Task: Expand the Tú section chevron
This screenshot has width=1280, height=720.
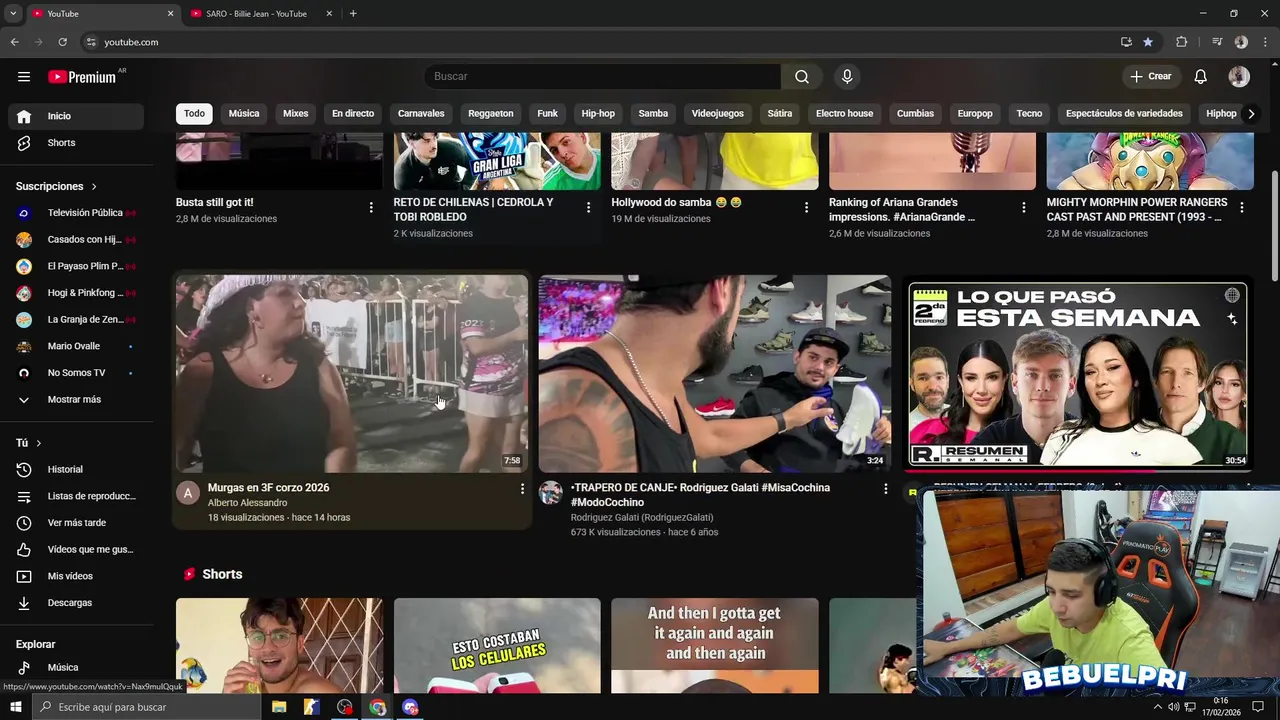Action: click(39, 443)
